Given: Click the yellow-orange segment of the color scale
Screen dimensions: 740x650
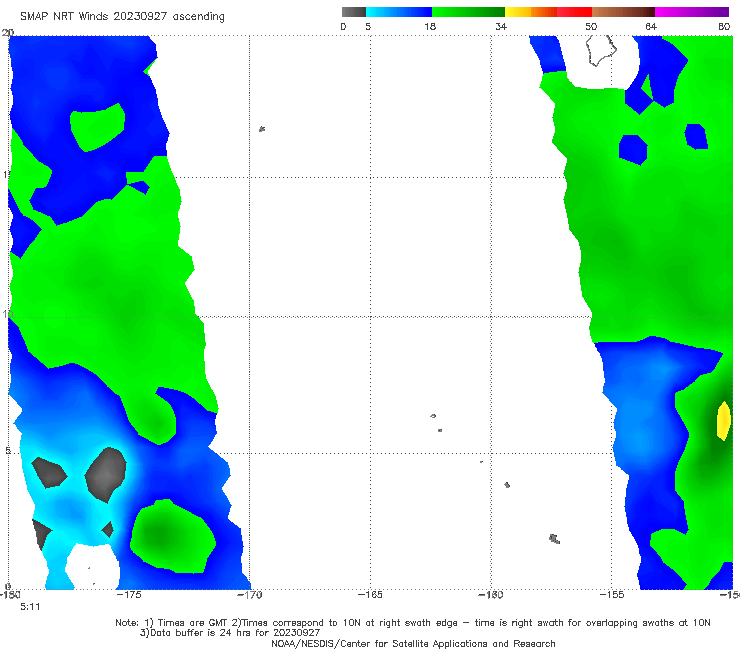Looking at the screenshot, I should tap(531, 12).
